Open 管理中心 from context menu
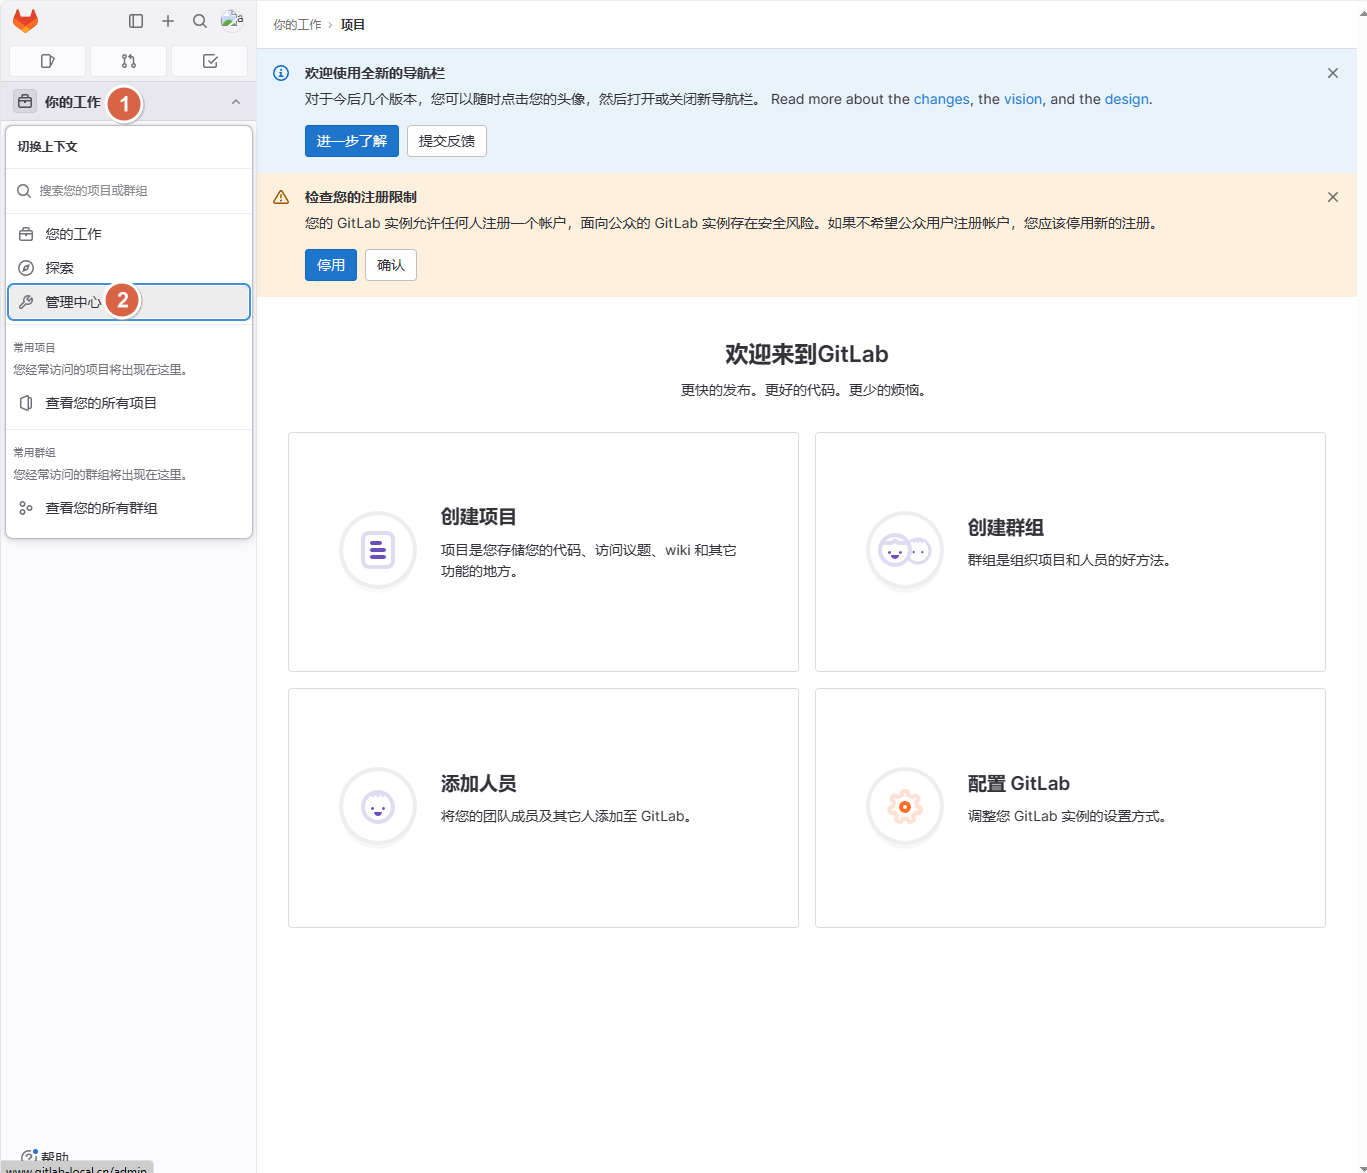Viewport: 1367px width, 1173px height. 129,302
